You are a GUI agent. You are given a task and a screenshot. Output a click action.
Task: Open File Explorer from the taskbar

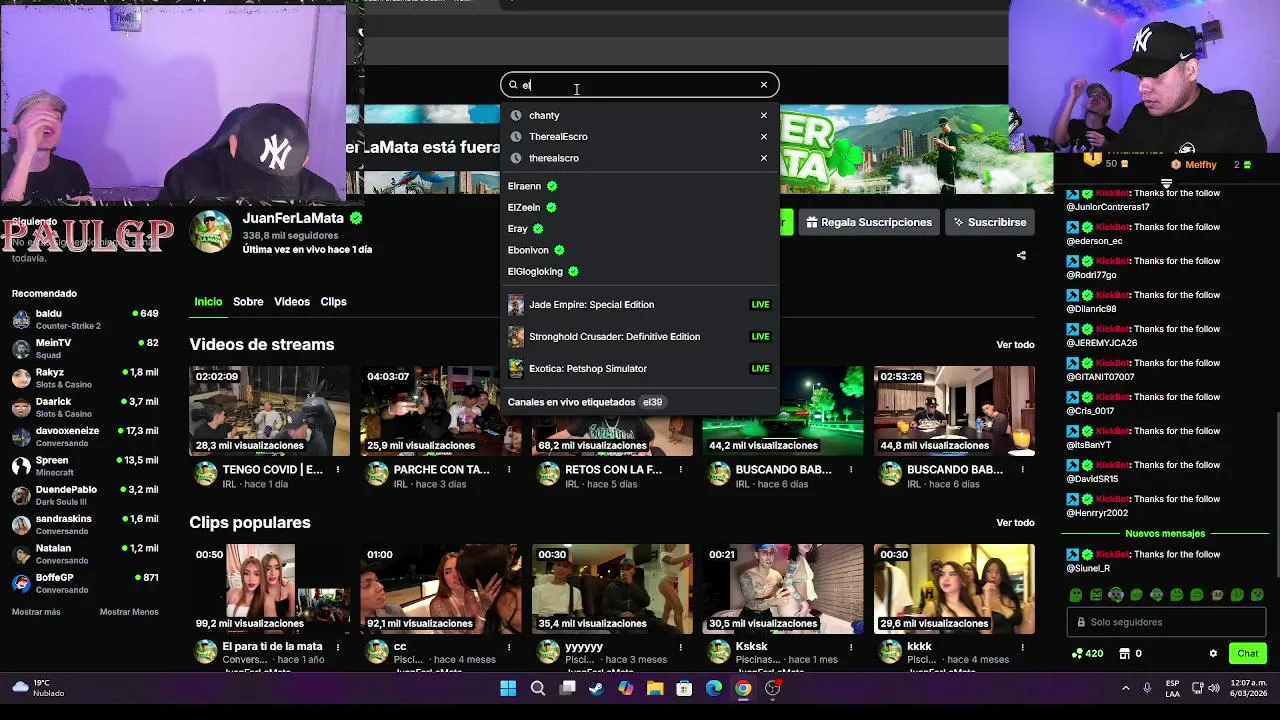click(655, 688)
